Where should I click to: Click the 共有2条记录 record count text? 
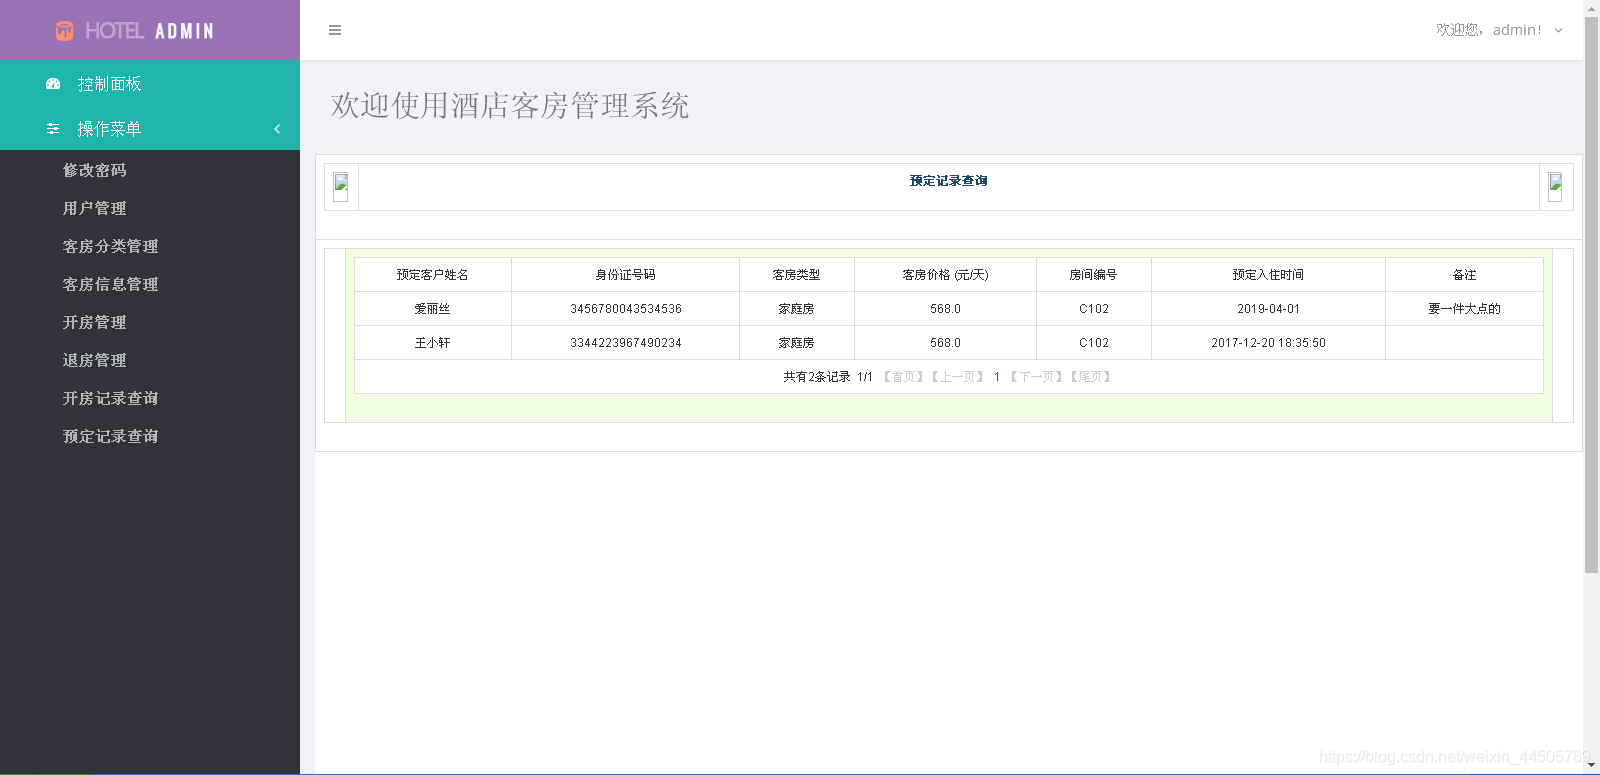pos(817,377)
